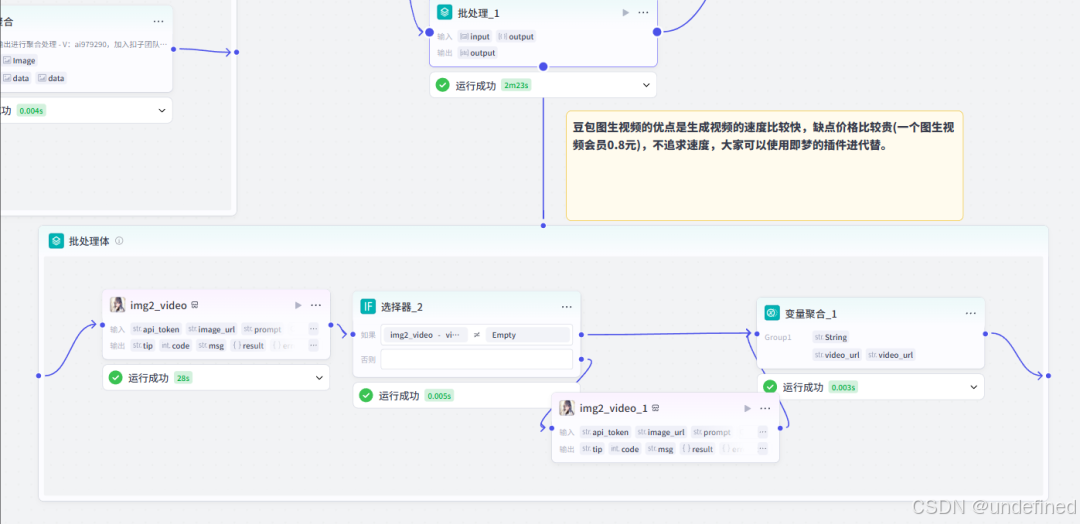Click the output port of the 变量聚合_1 node
Screen dimensions: 1080x524
click(x=986, y=333)
